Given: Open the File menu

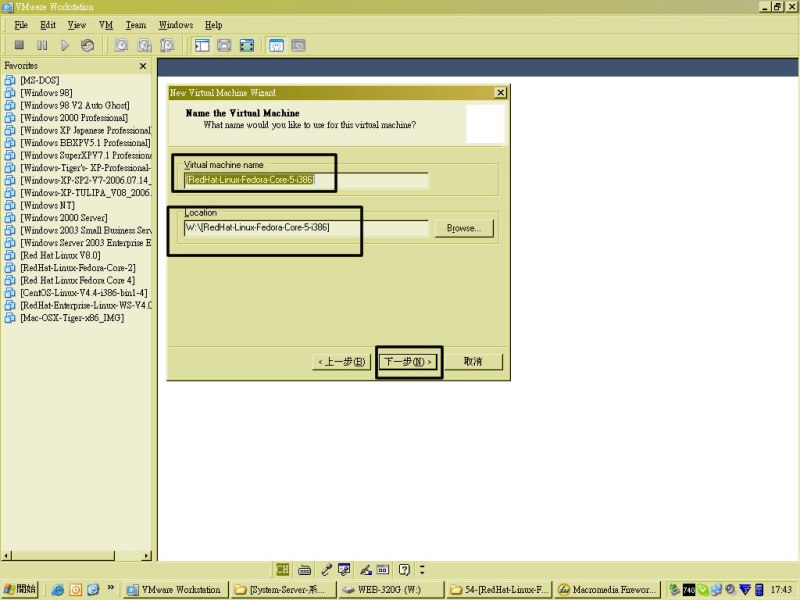Looking at the screenshot, I should pos(21,25).
